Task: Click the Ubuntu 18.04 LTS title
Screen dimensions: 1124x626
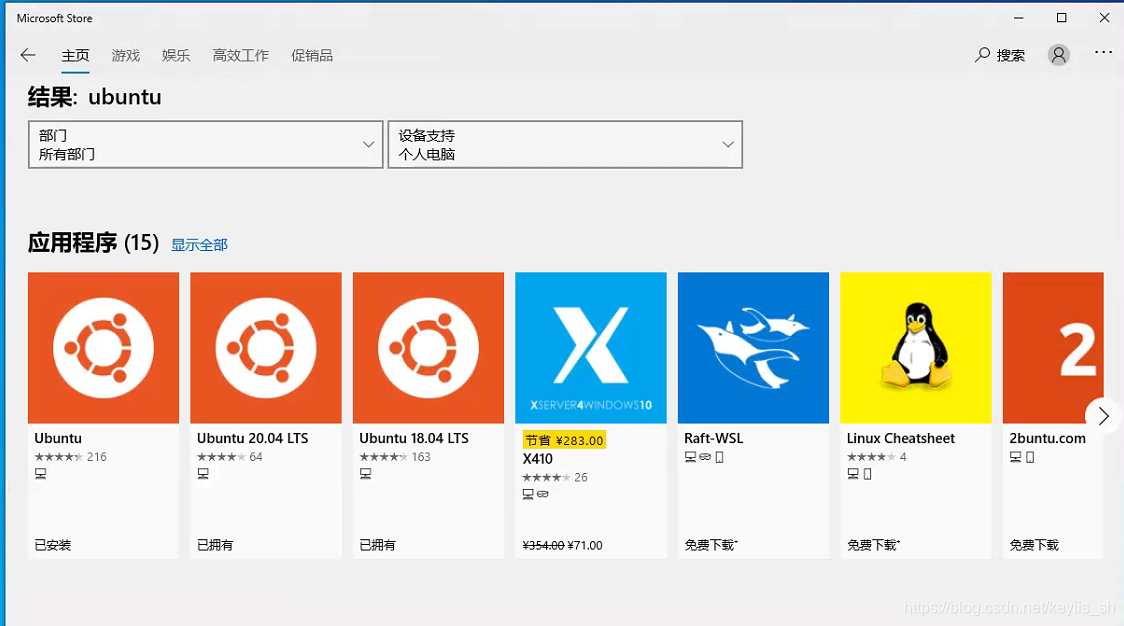Action: 414,438
